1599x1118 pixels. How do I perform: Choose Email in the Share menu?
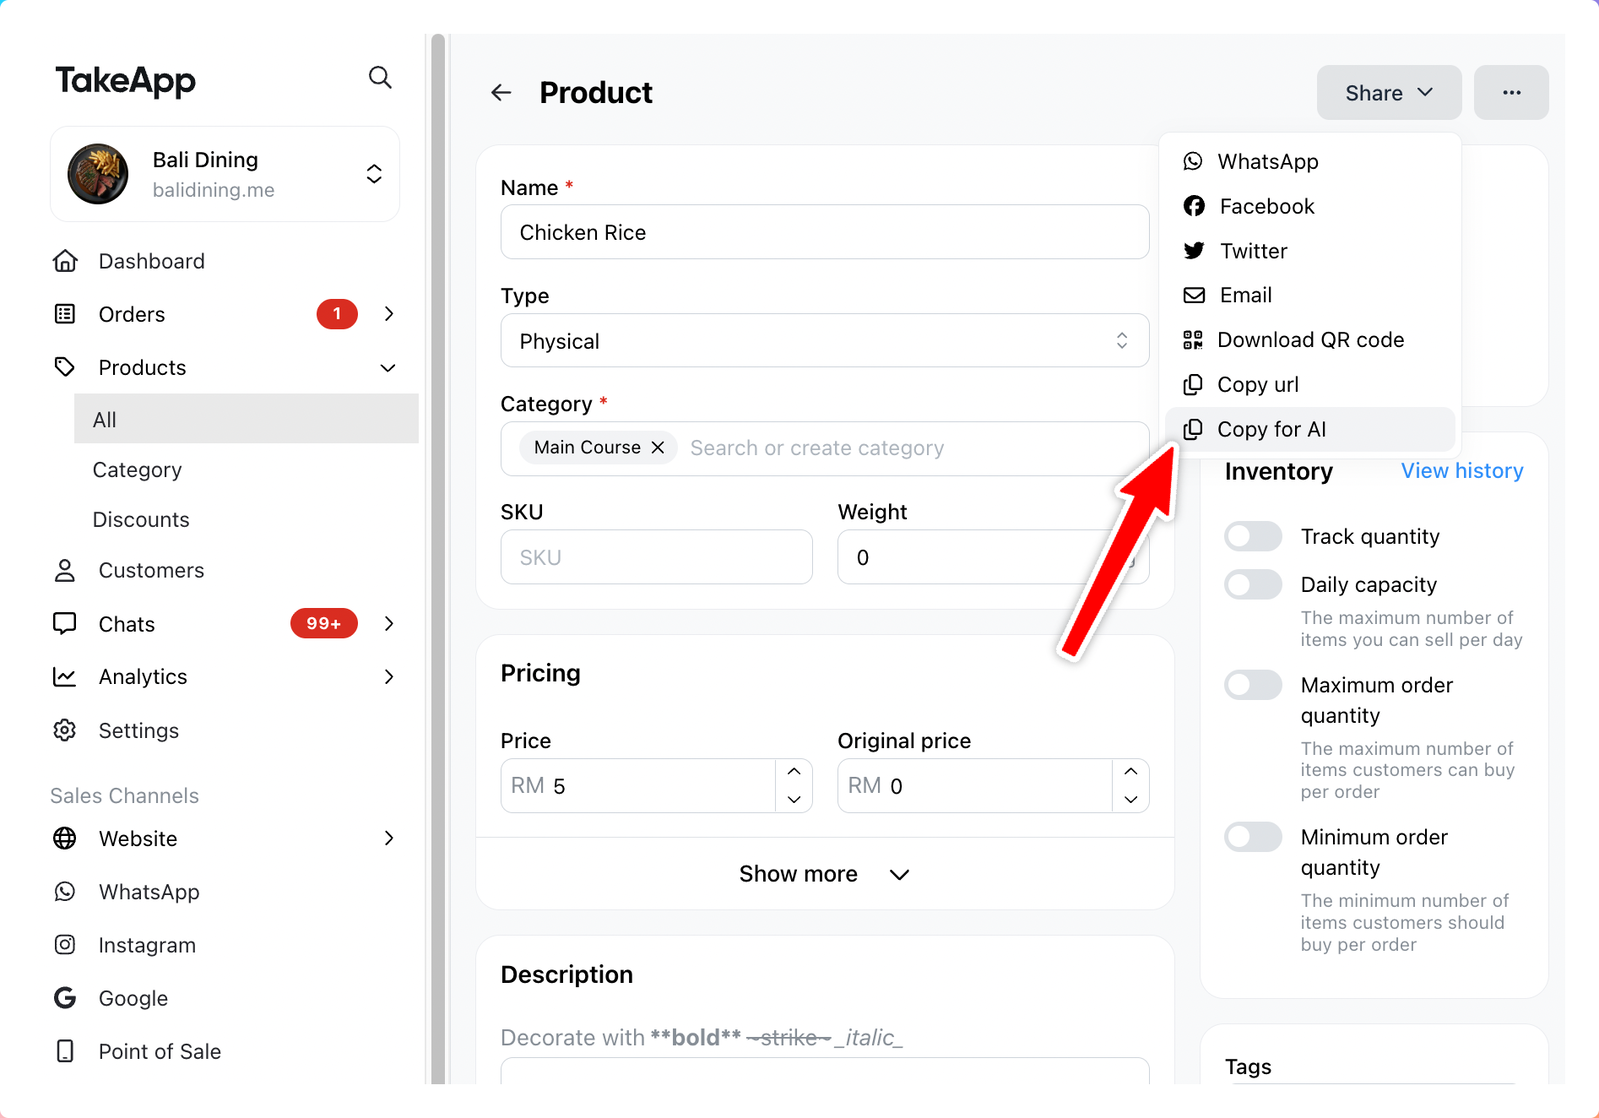tap(1310, 295)
